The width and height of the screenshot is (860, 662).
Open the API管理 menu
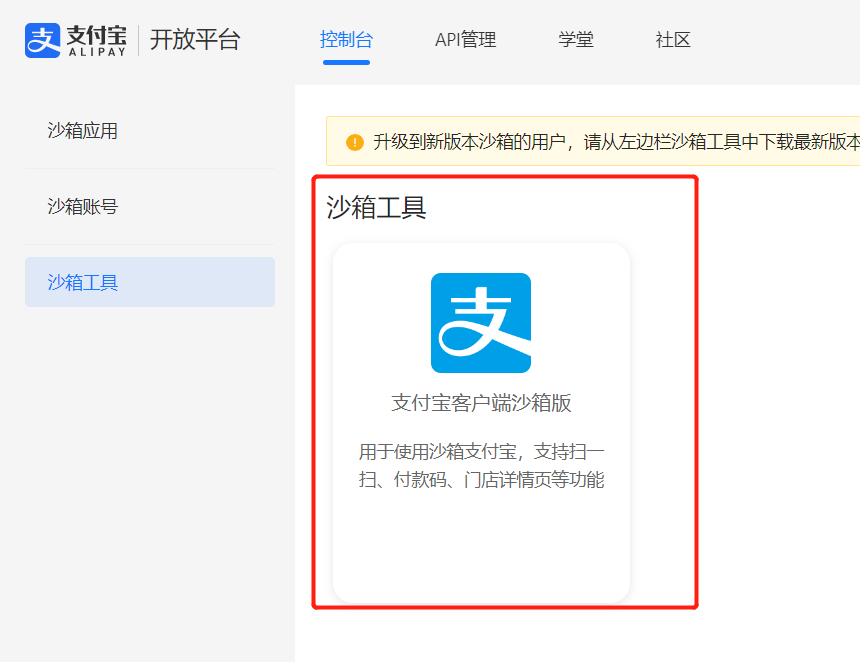[465, 40]
